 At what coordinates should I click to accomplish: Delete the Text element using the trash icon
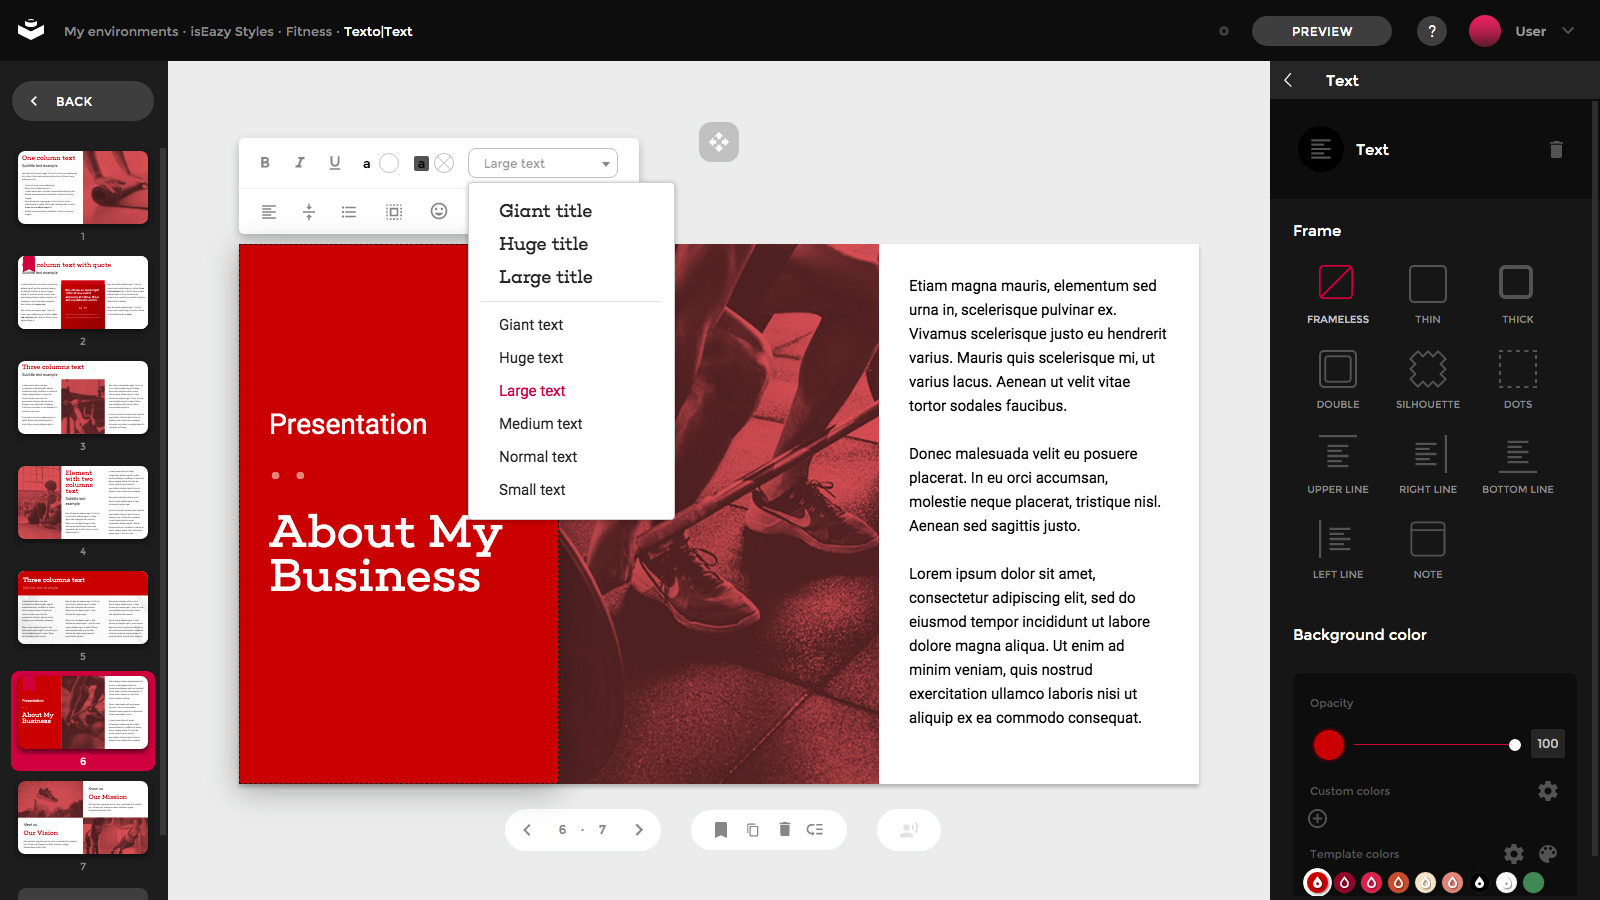[1556, 150]
